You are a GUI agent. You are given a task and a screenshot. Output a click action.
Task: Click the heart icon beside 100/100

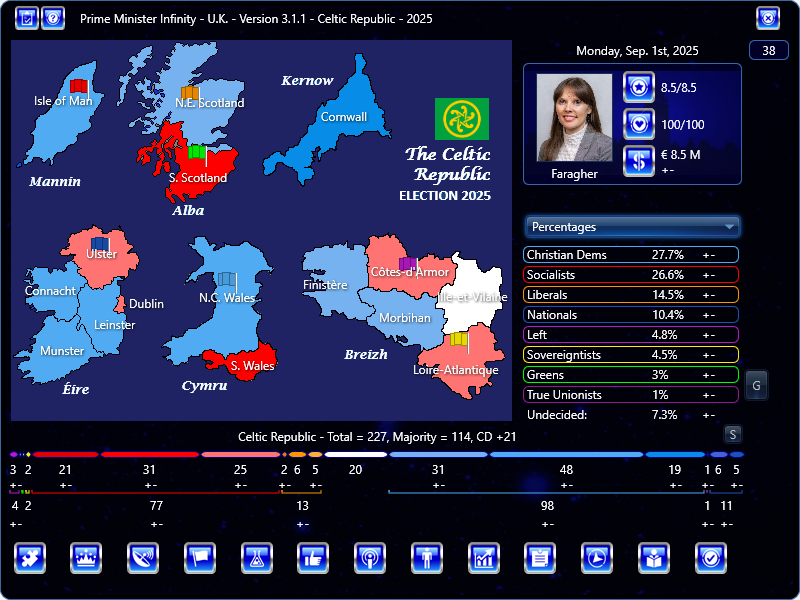(x=638, y=124)
